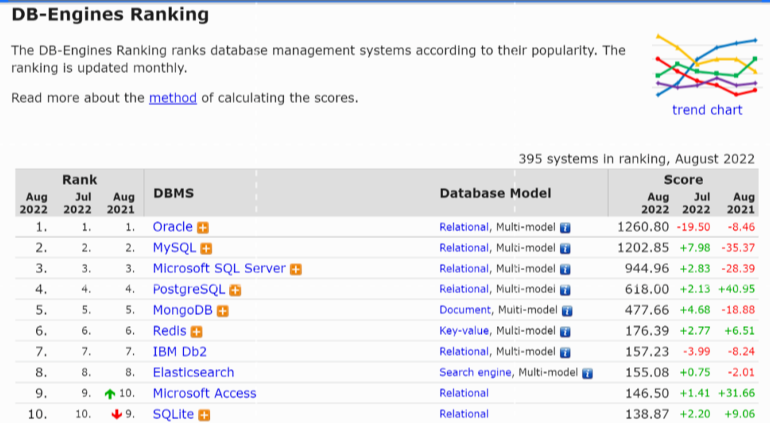Click the IBM Db2 score 157.23

click(x=647, y=352)
